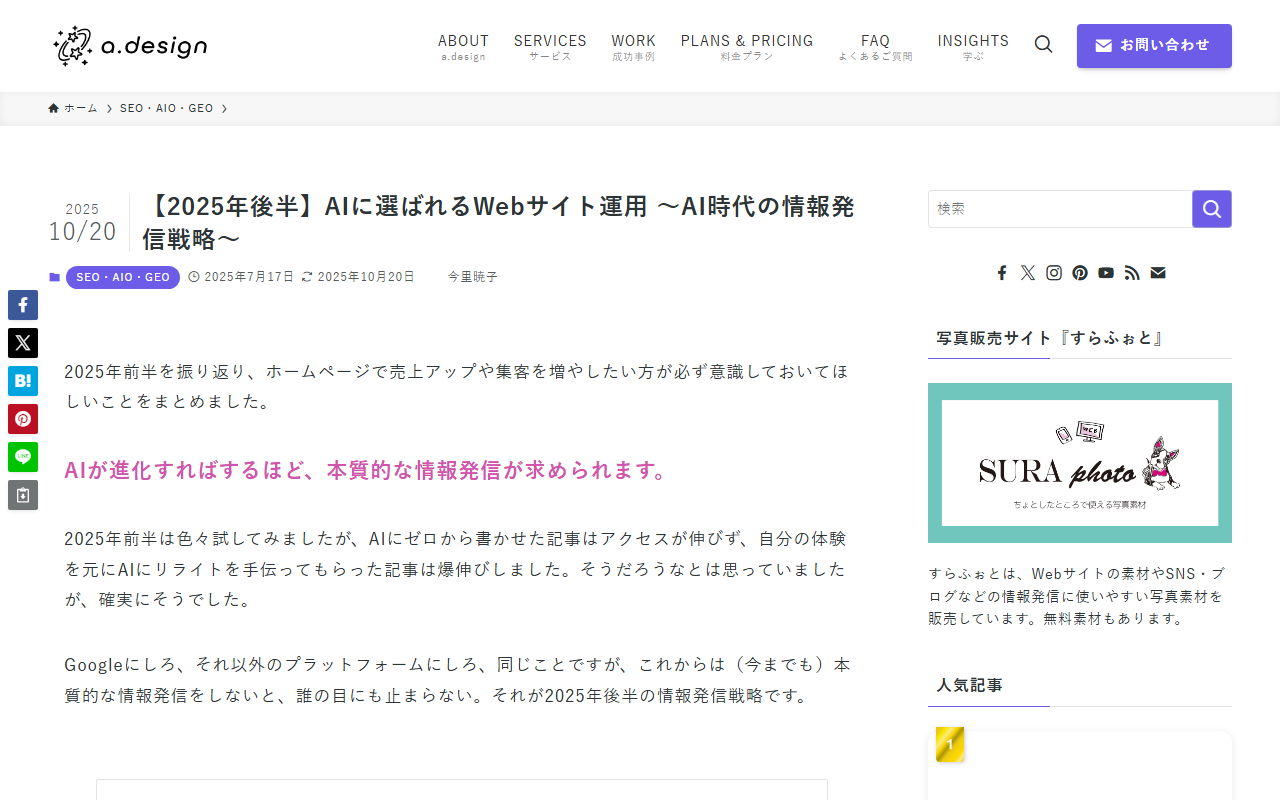Open the site's YouTube channel
The height and width of the screenshot is (800, 1280).
point(1105,271)
